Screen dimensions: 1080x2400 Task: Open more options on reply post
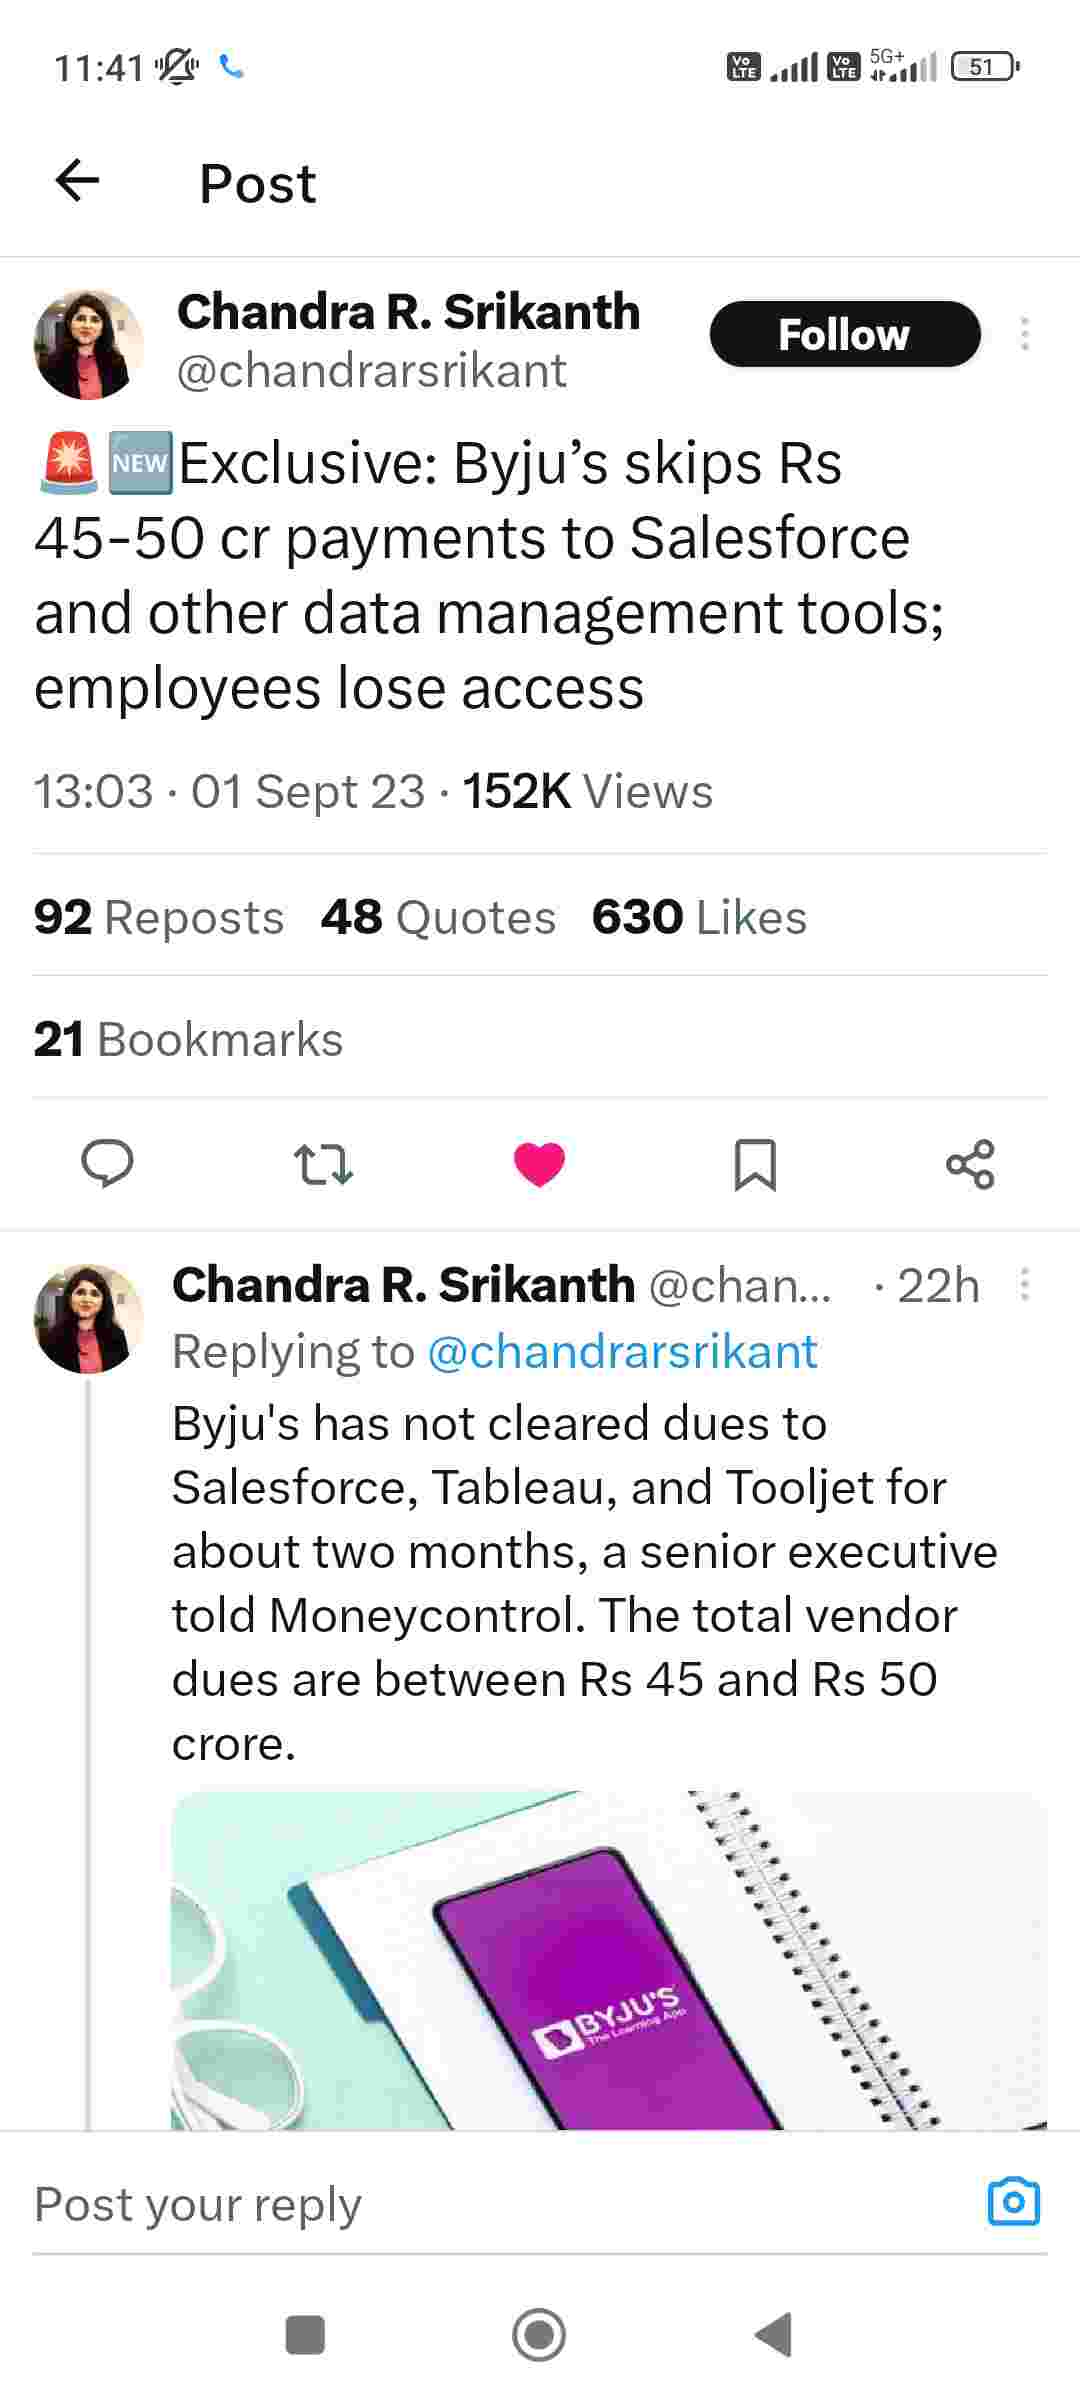tap(1024, 1285)
